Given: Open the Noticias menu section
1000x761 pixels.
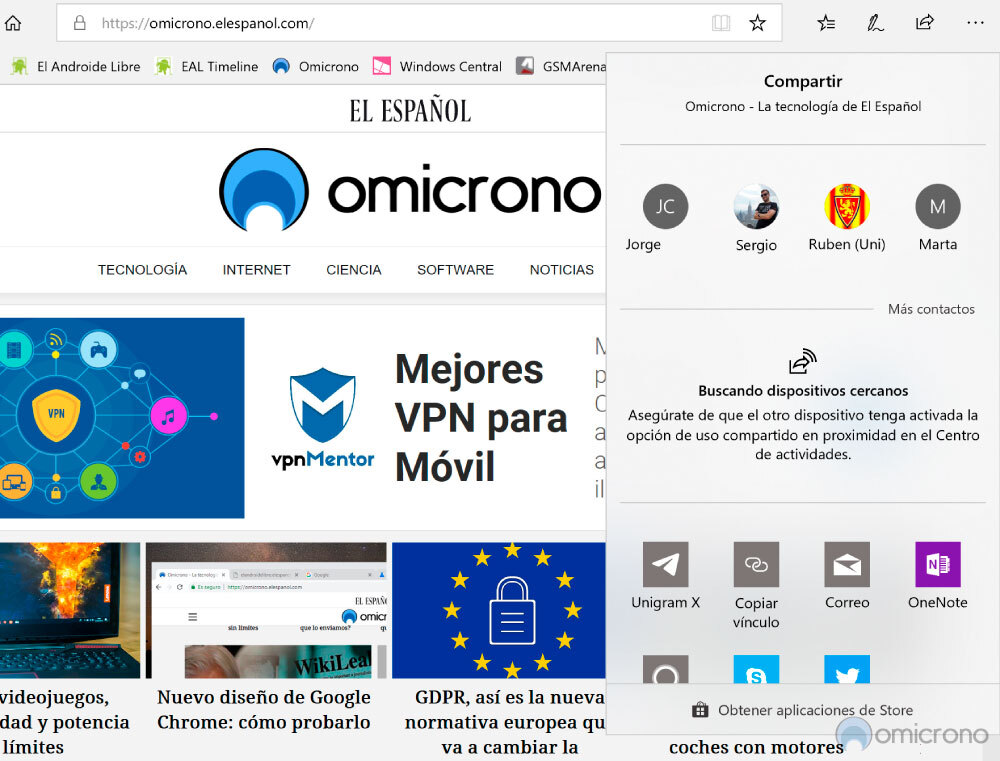Looking at the screenshot, I should coord(562,270).
